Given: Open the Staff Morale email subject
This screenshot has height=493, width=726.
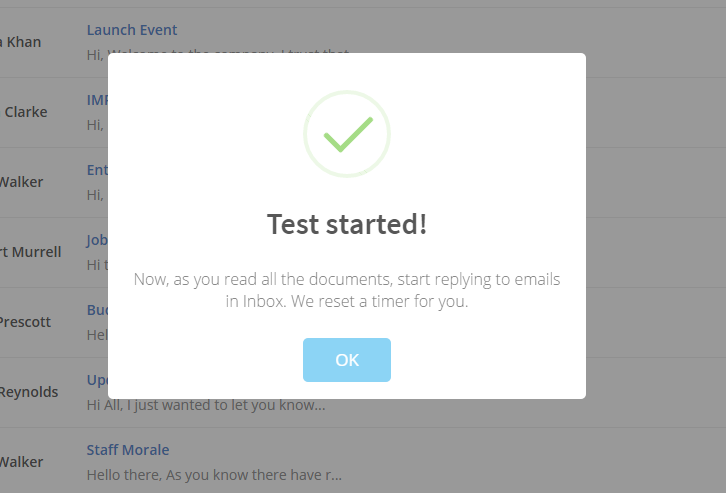Looking at the screenshot, I should 128,450.
